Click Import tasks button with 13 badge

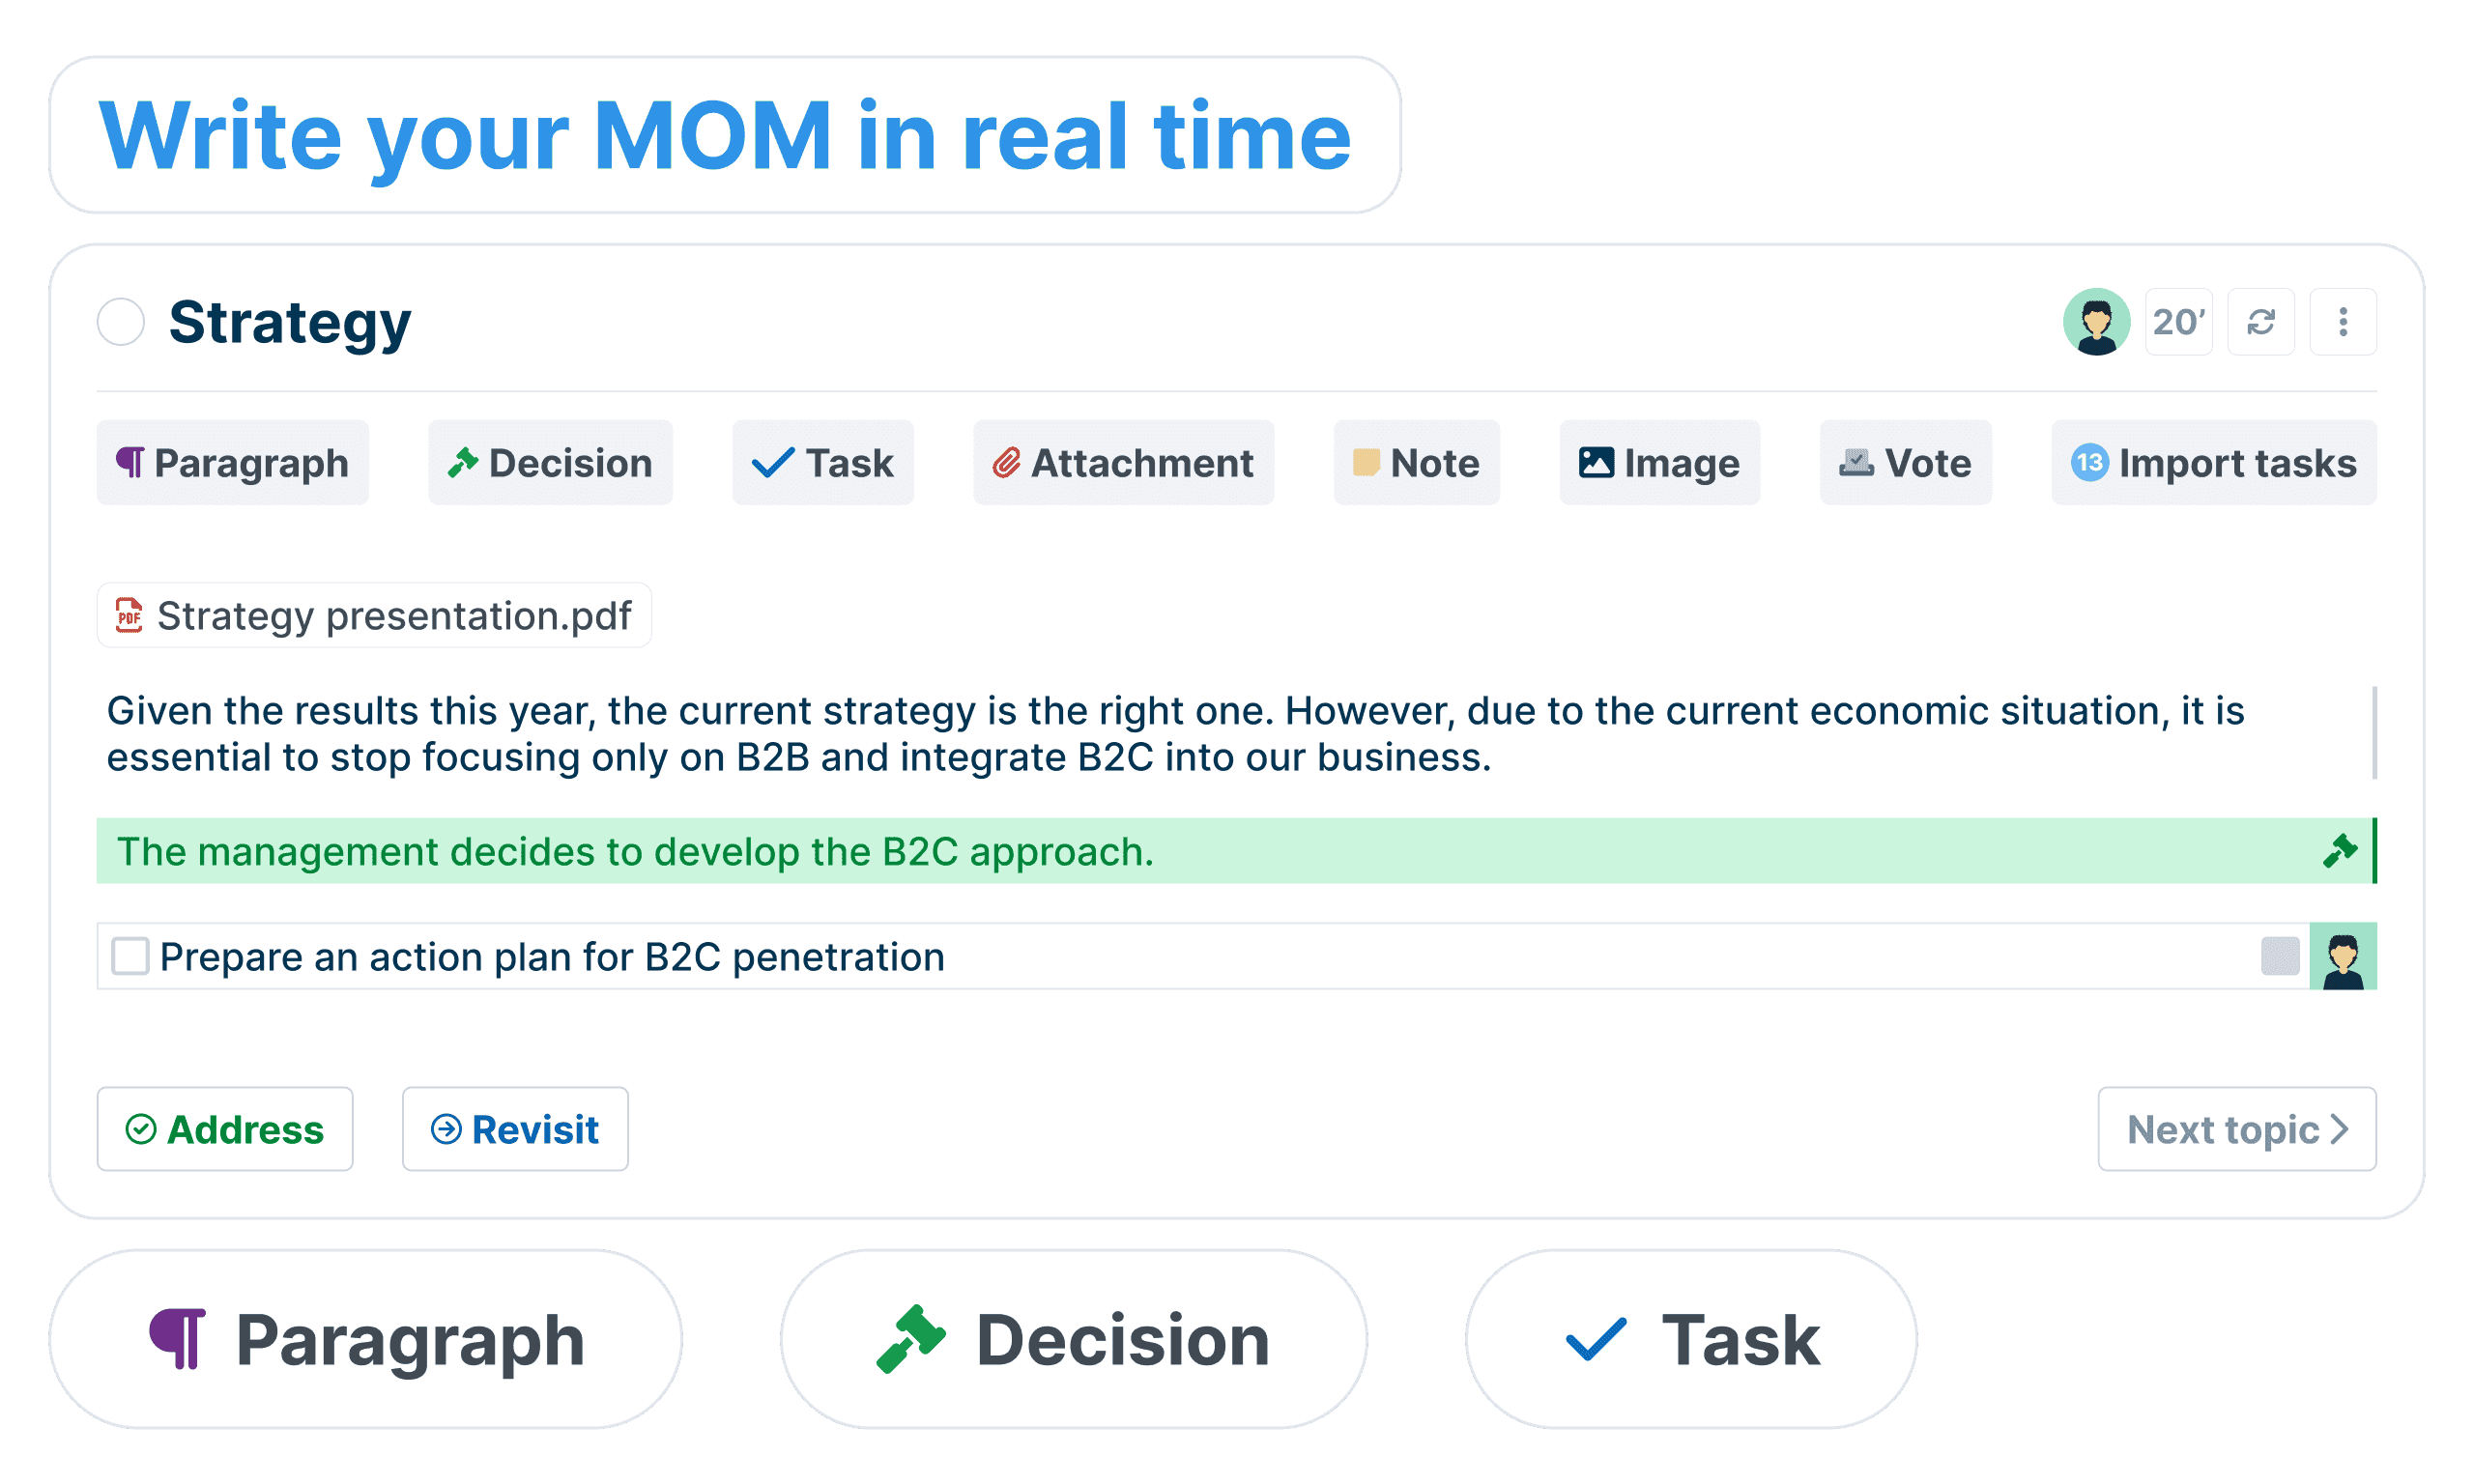(2213, 463)
